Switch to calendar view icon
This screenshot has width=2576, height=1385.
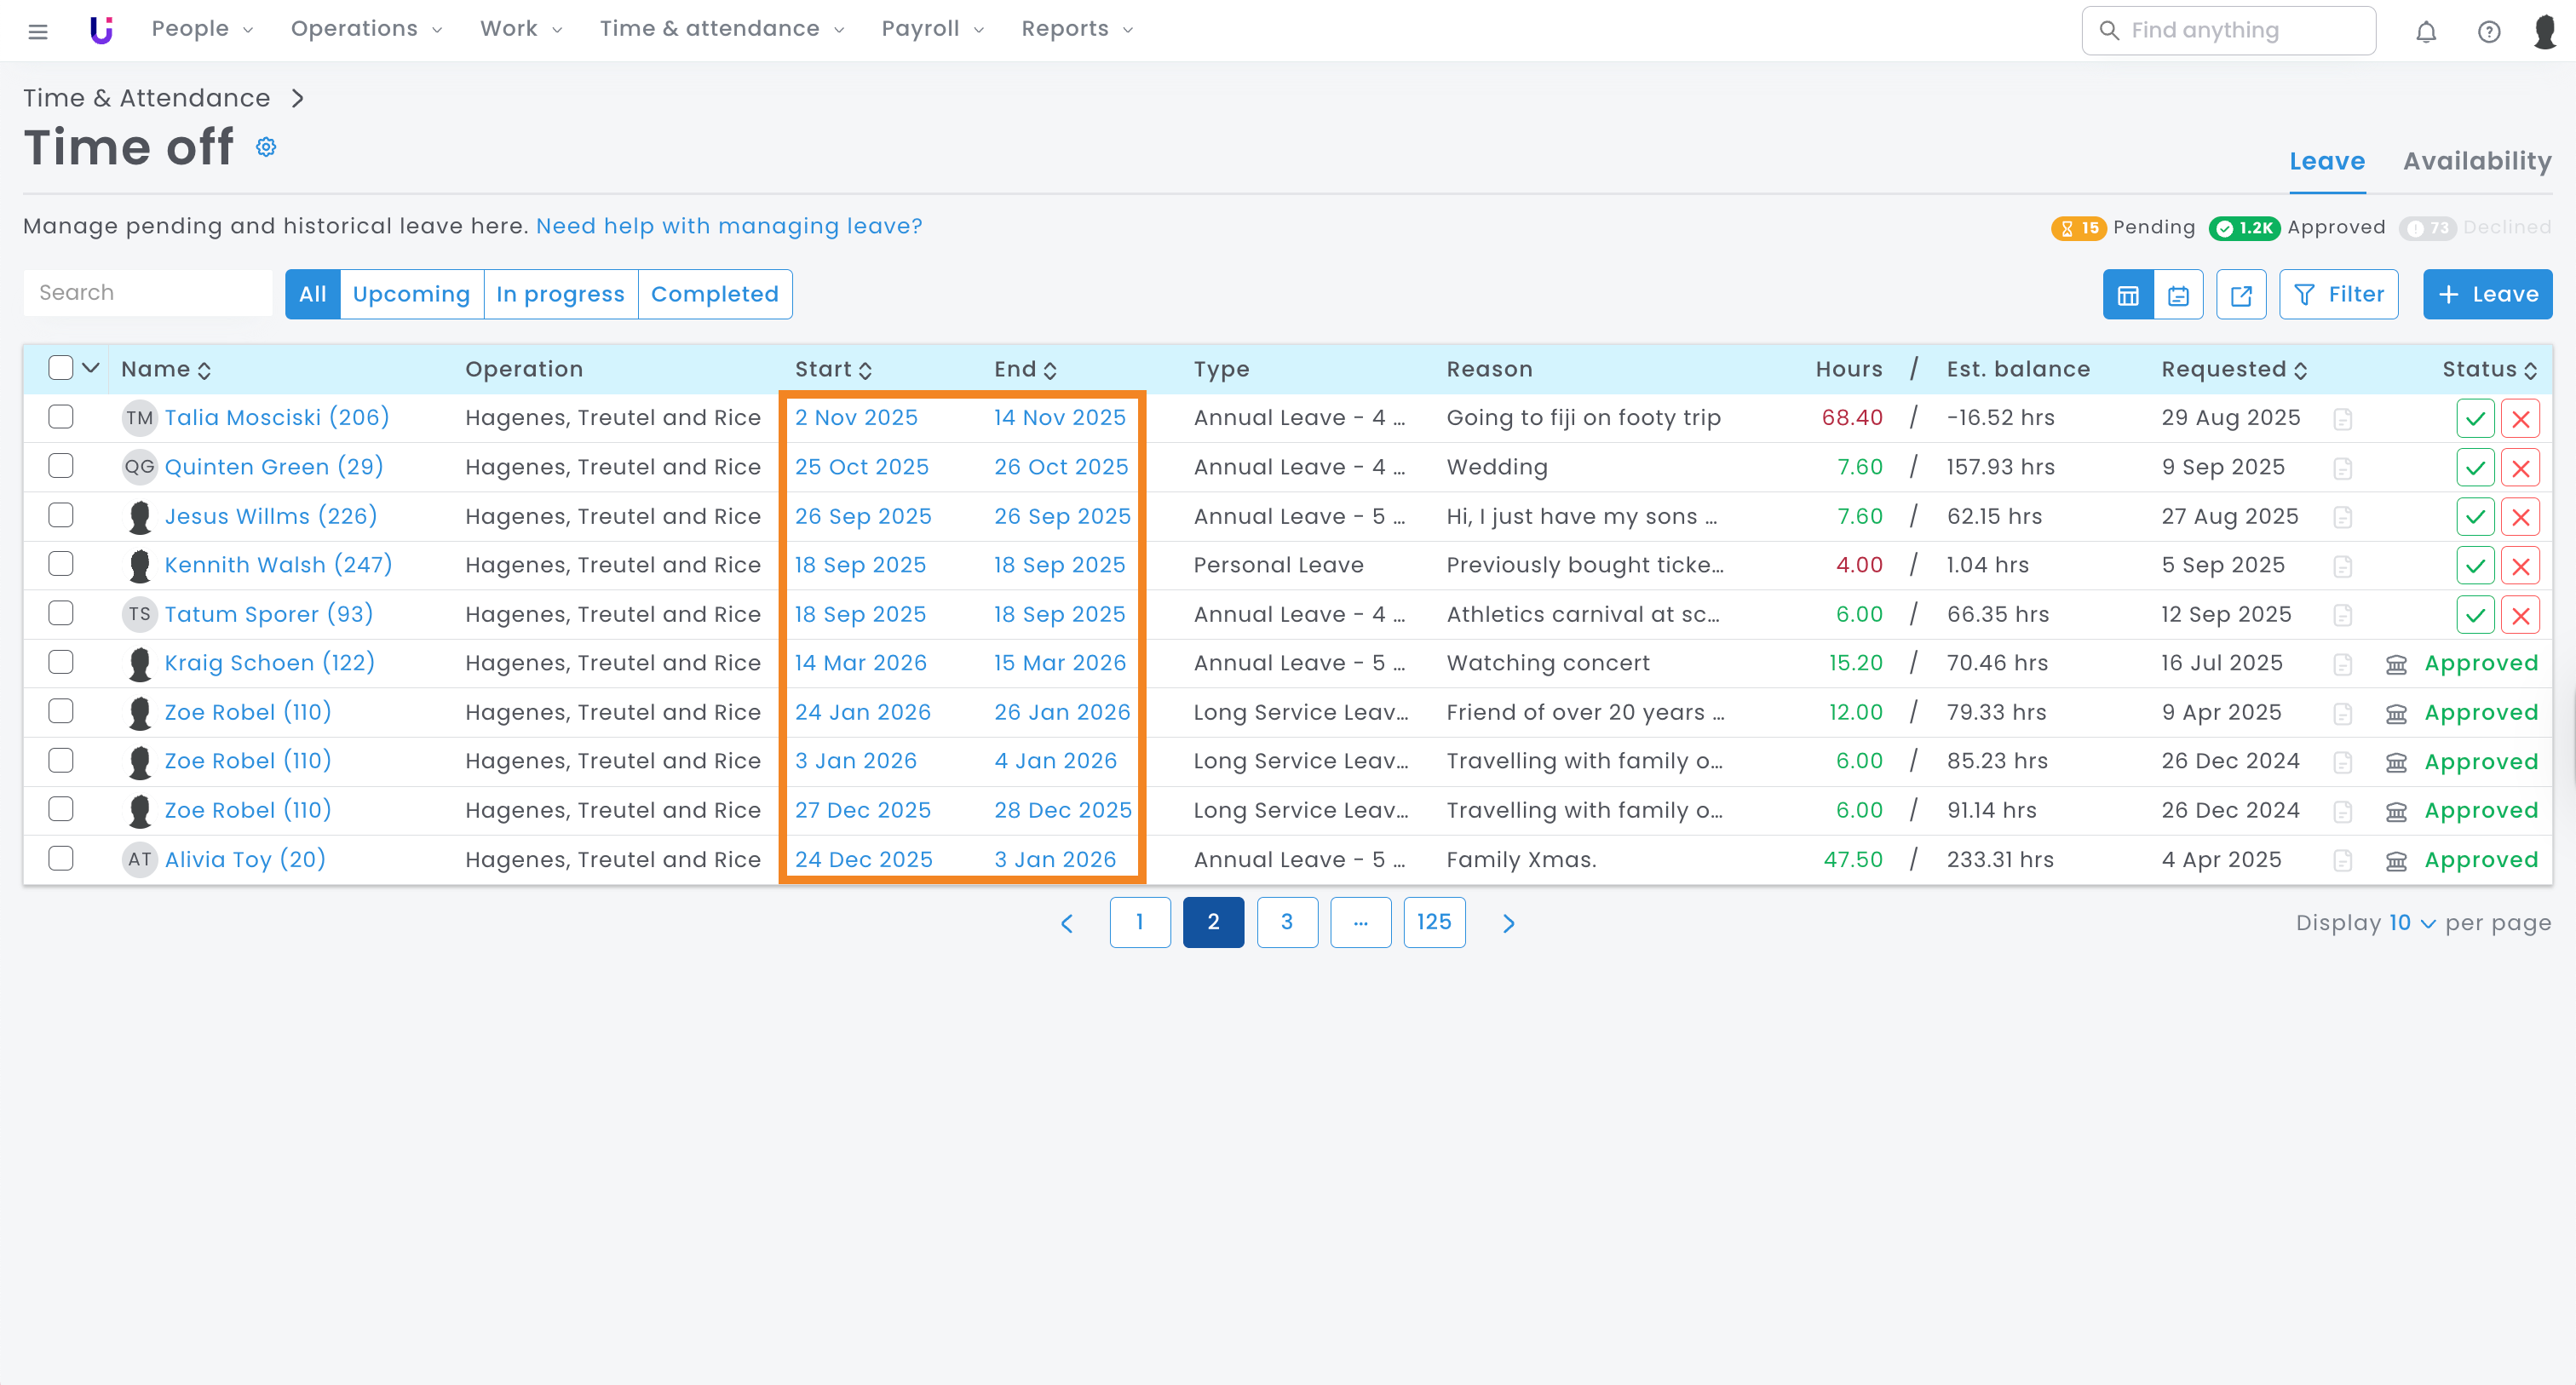(2178, 295)
